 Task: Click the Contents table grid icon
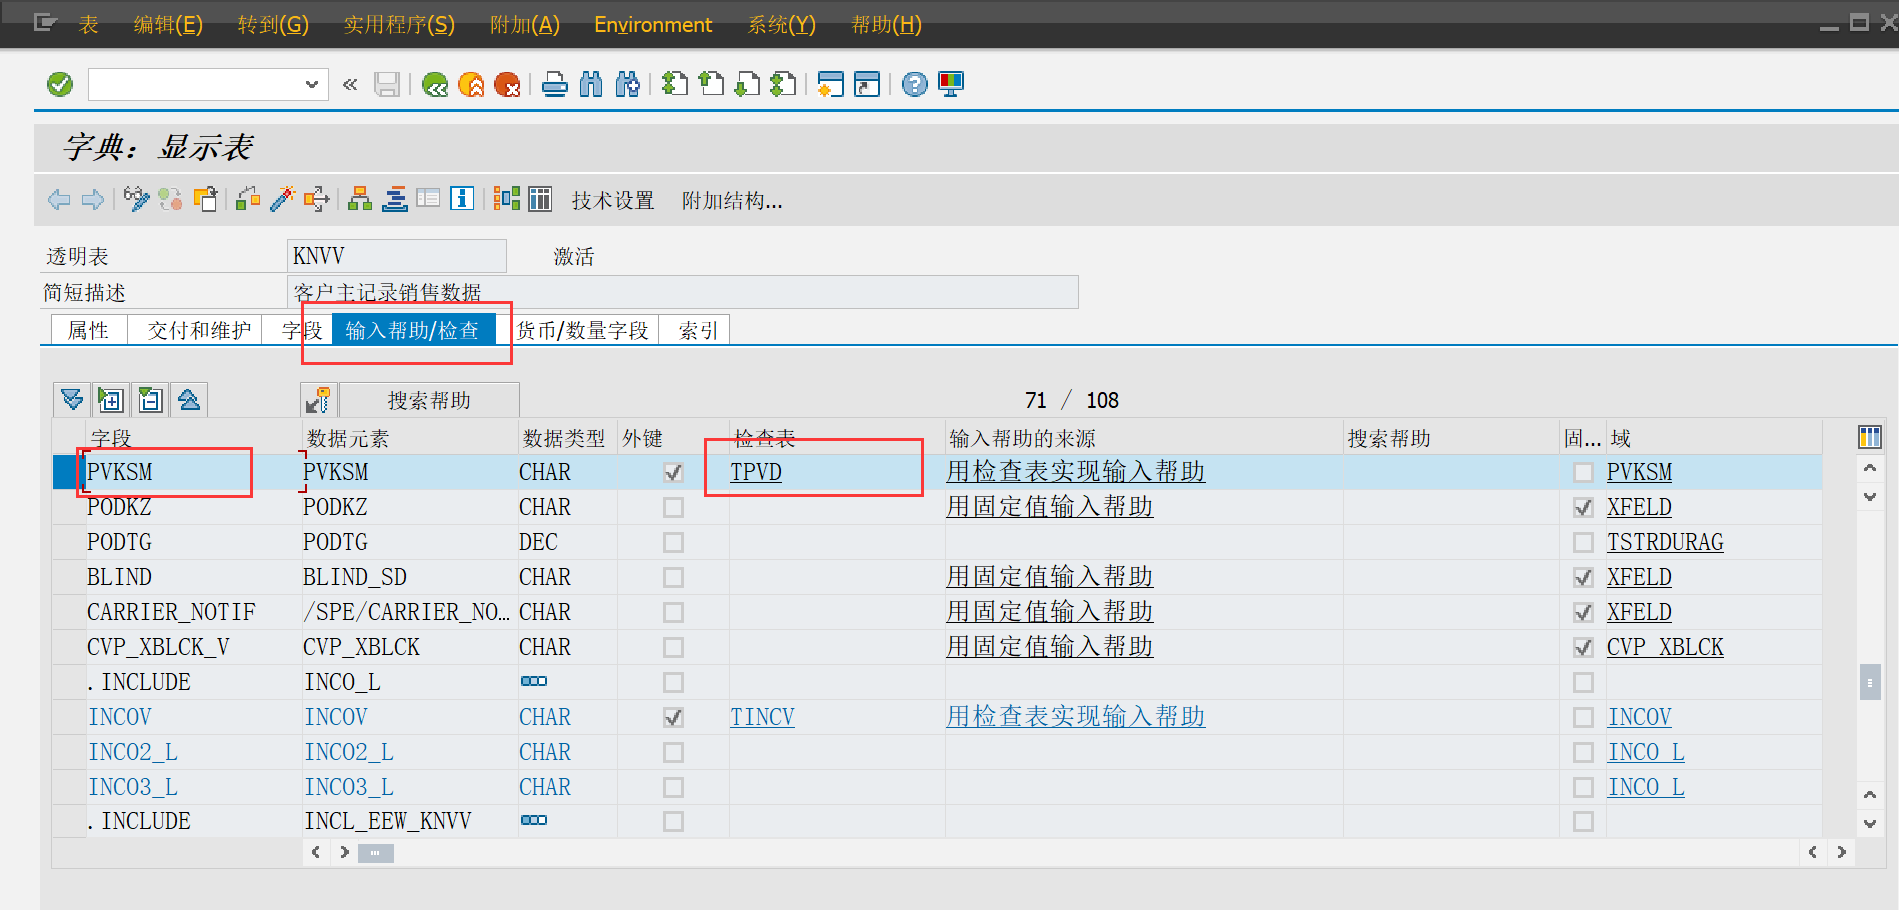click(540, 199)
